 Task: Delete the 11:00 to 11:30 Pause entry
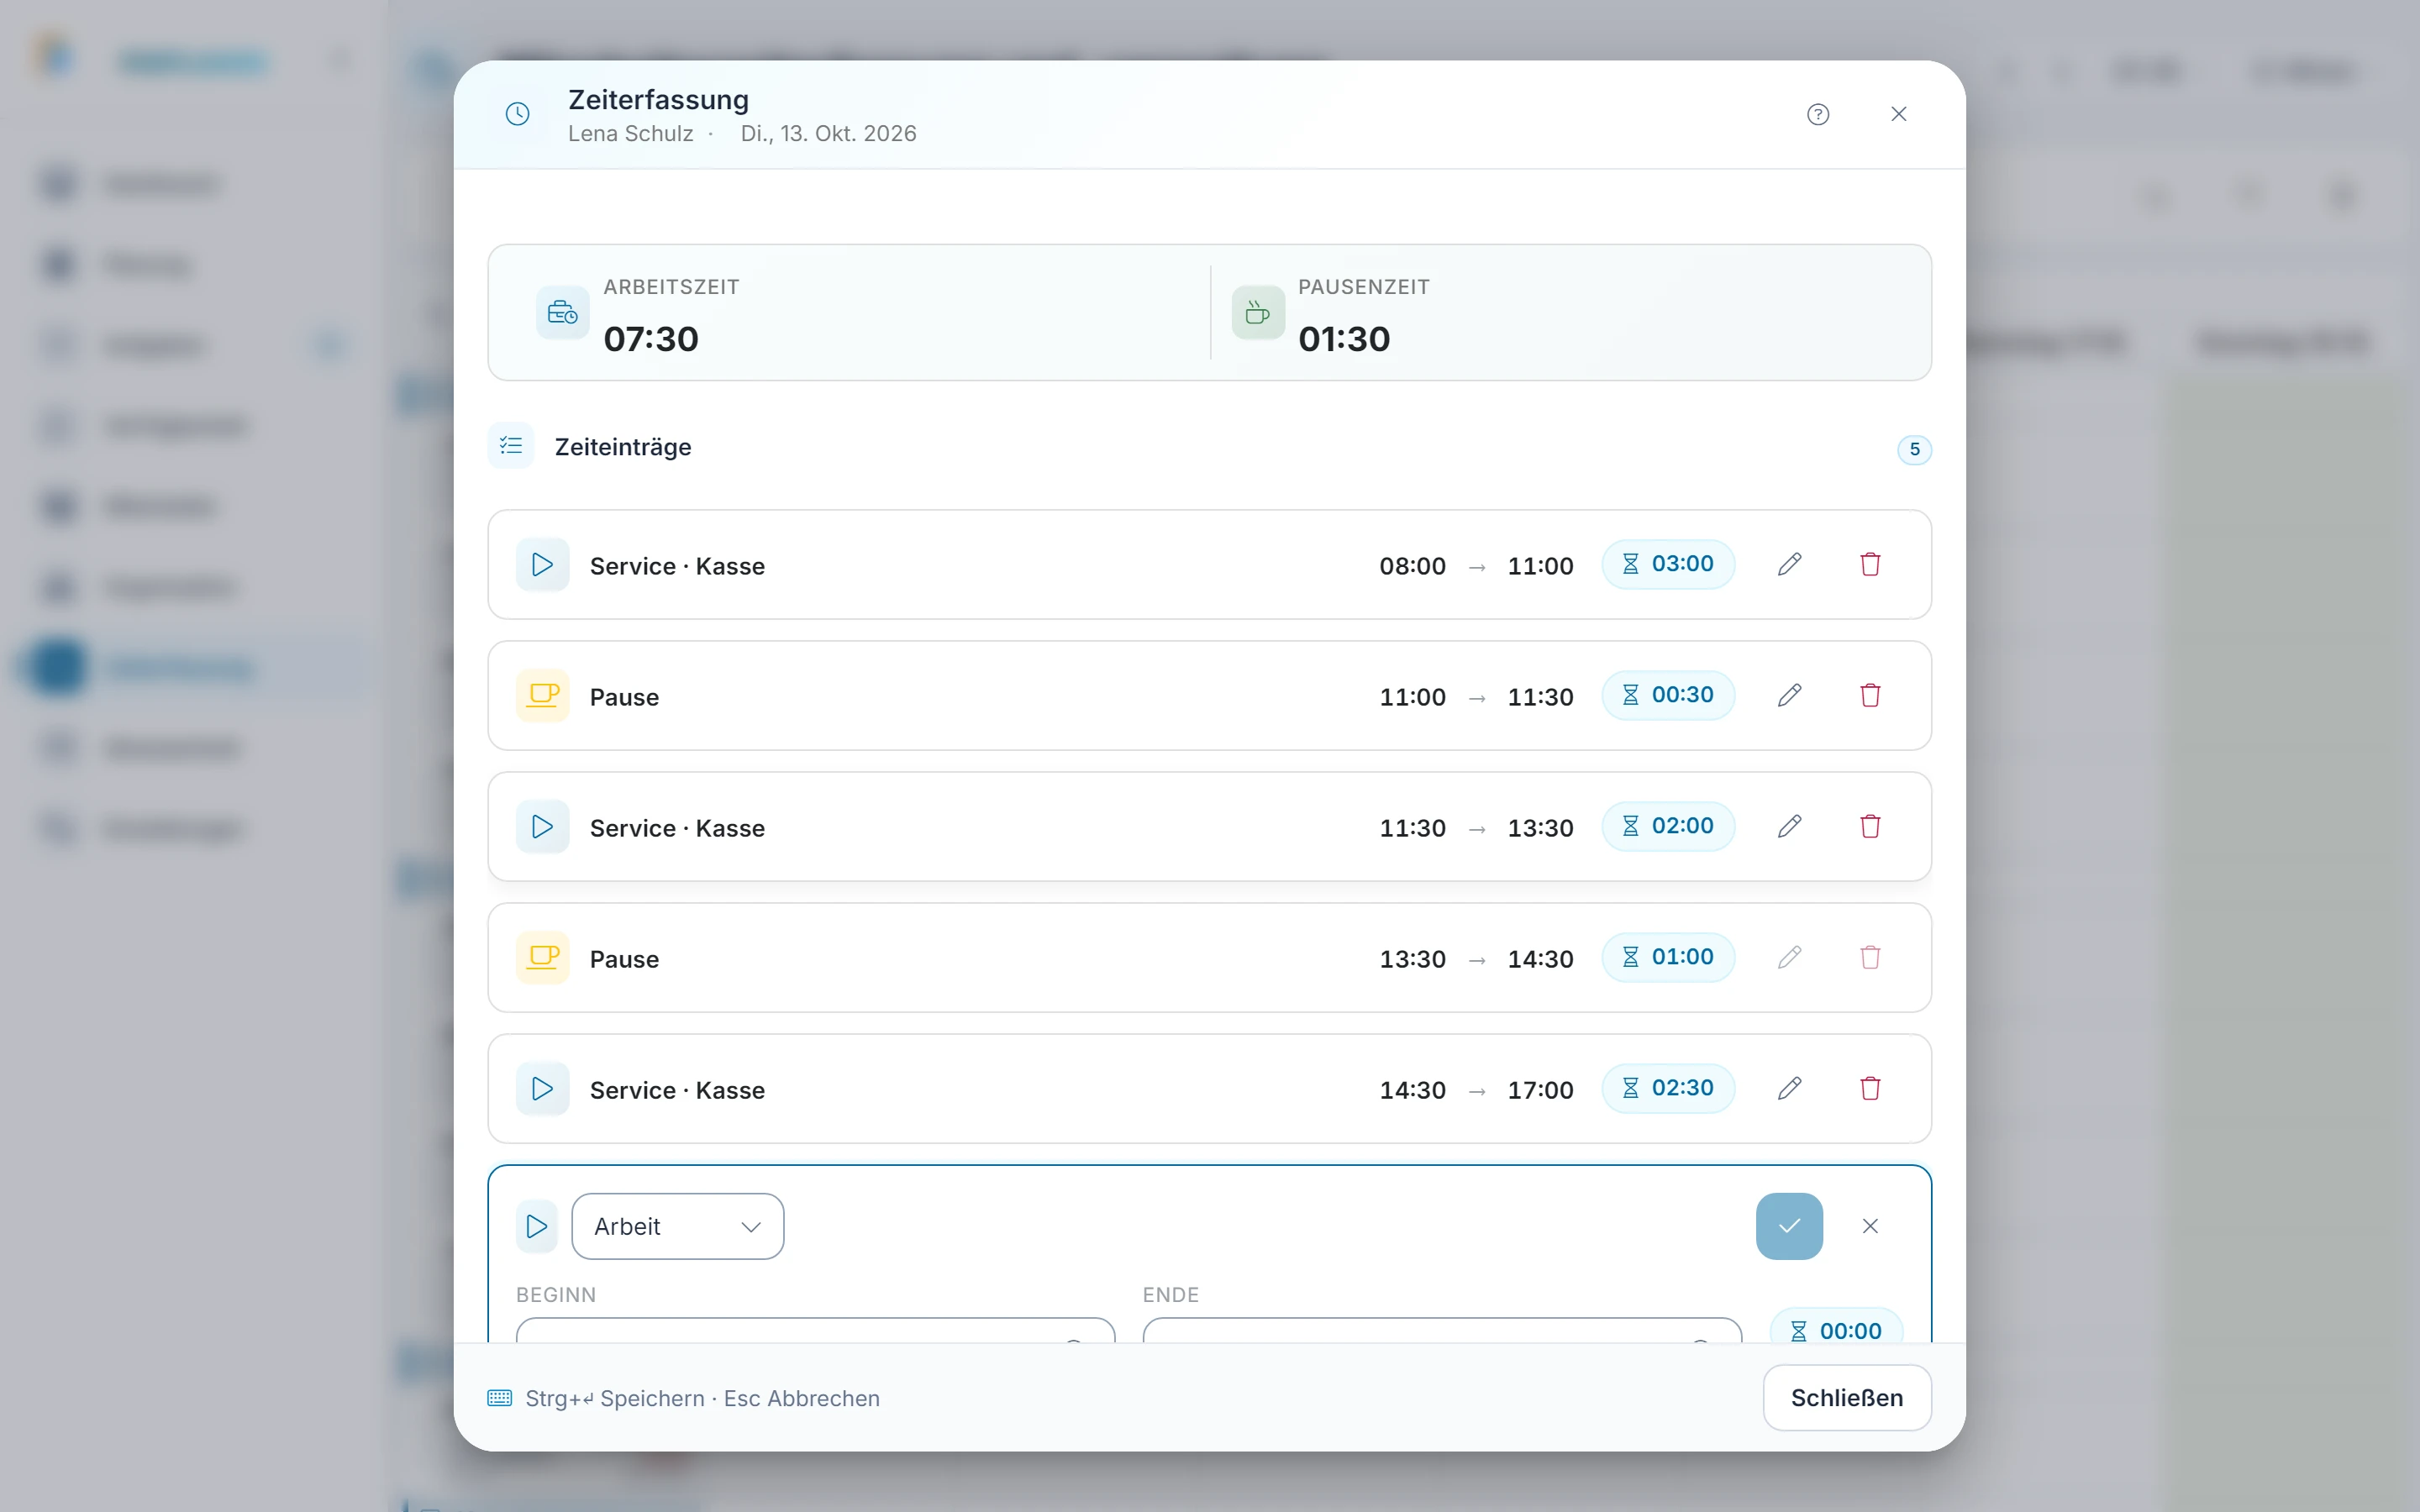[1870, 695]
